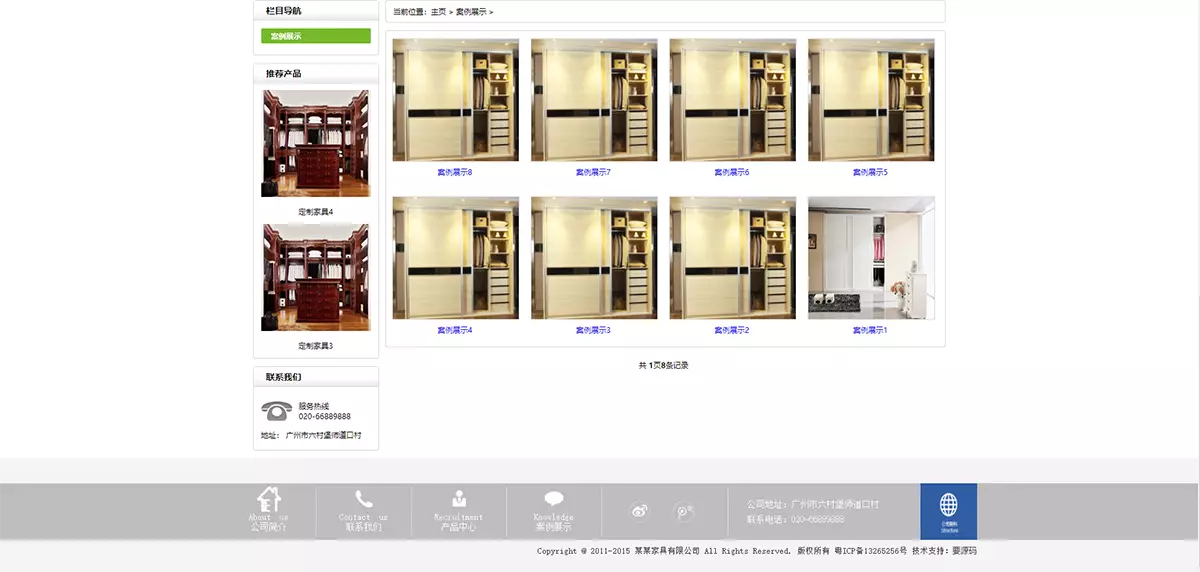View wardrobe thumbnail above 案例展示4

click(x=455, y=258)
